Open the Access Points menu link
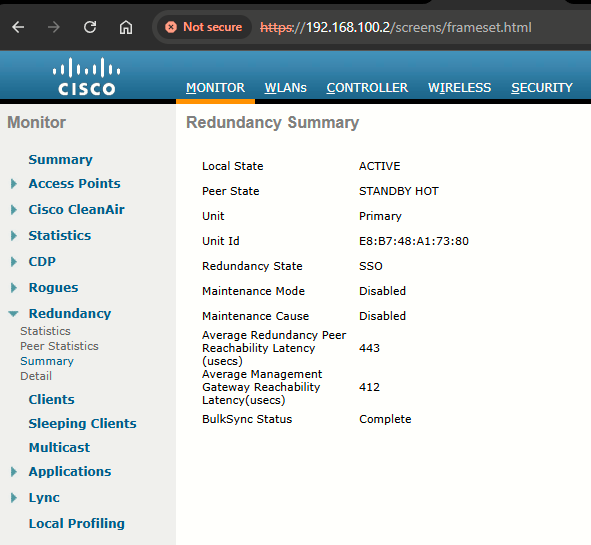This screenshot has width=591, height=545. [74, 184]
